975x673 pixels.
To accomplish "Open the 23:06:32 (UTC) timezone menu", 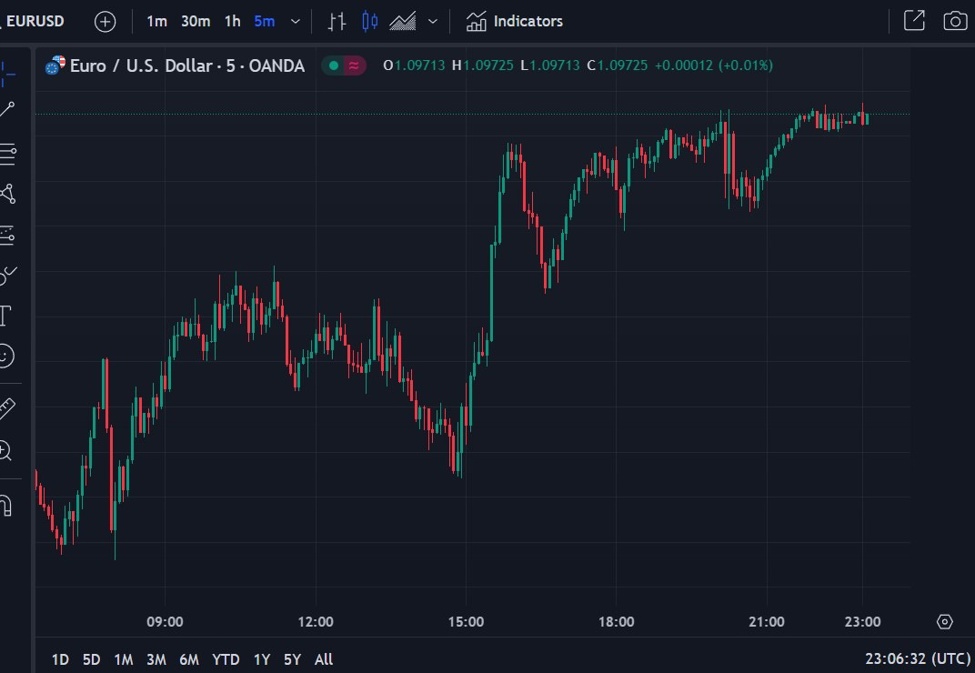I will point(918,659).
